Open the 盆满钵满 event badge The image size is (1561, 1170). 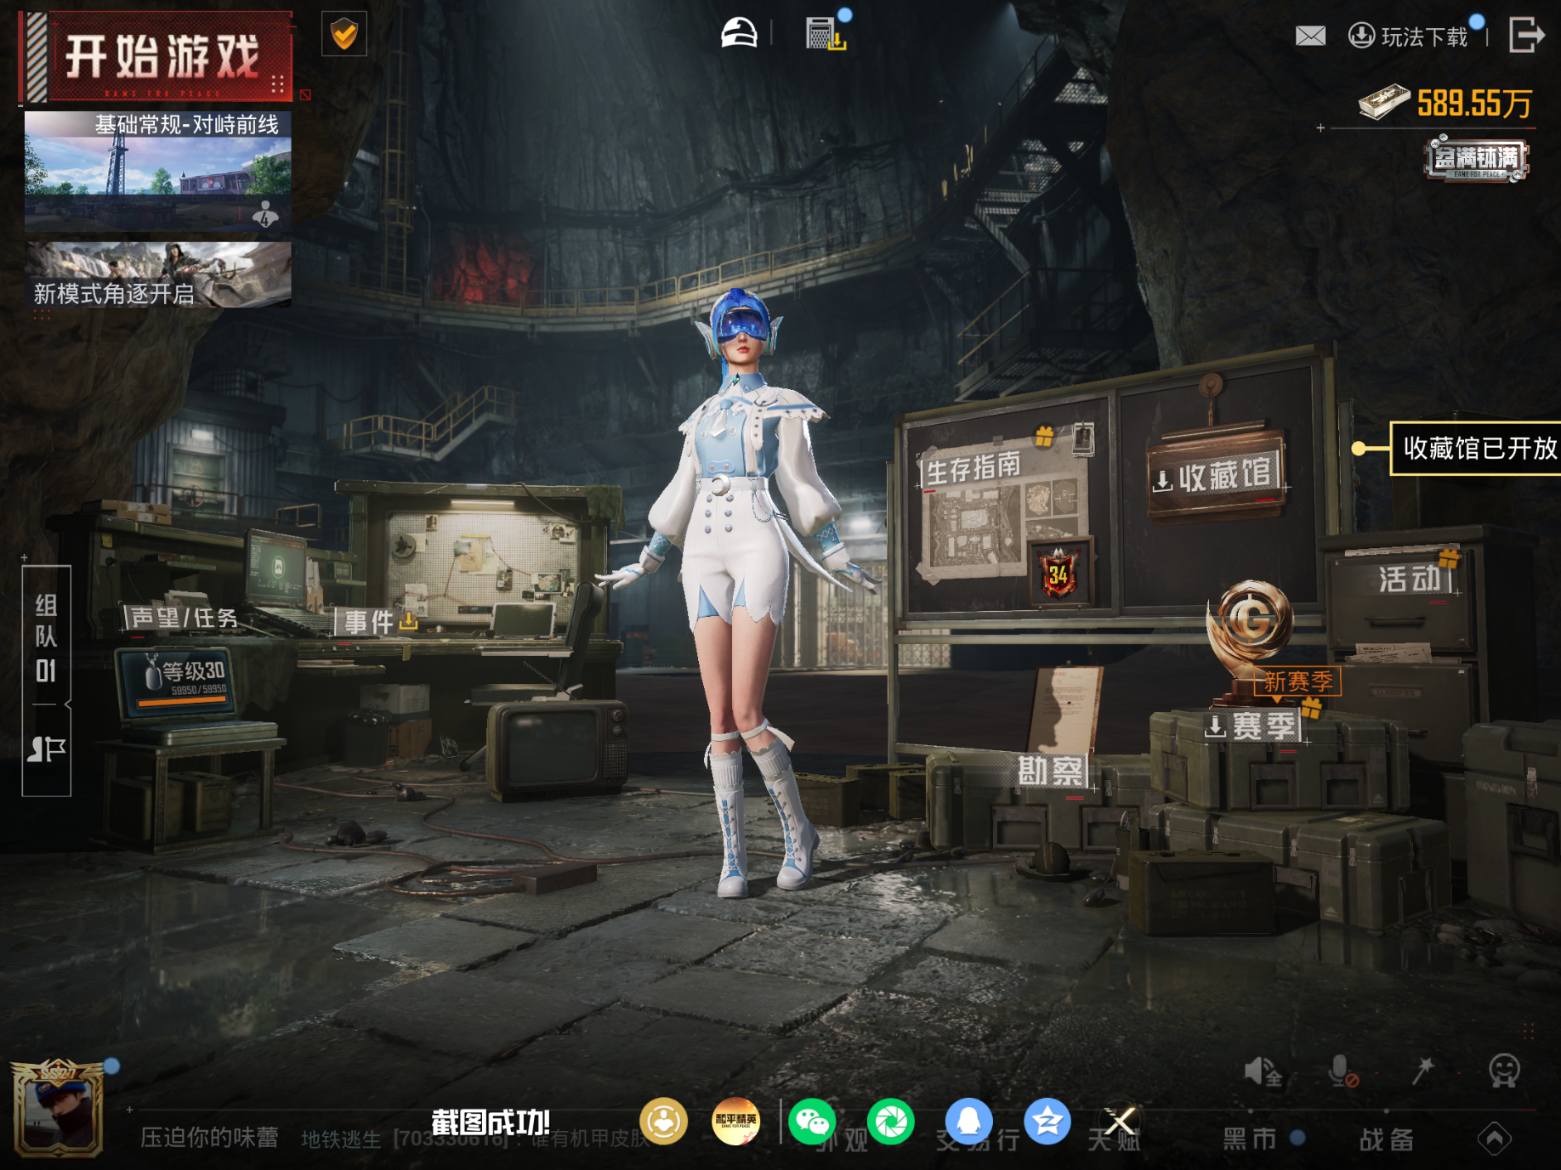(1477, 159)
